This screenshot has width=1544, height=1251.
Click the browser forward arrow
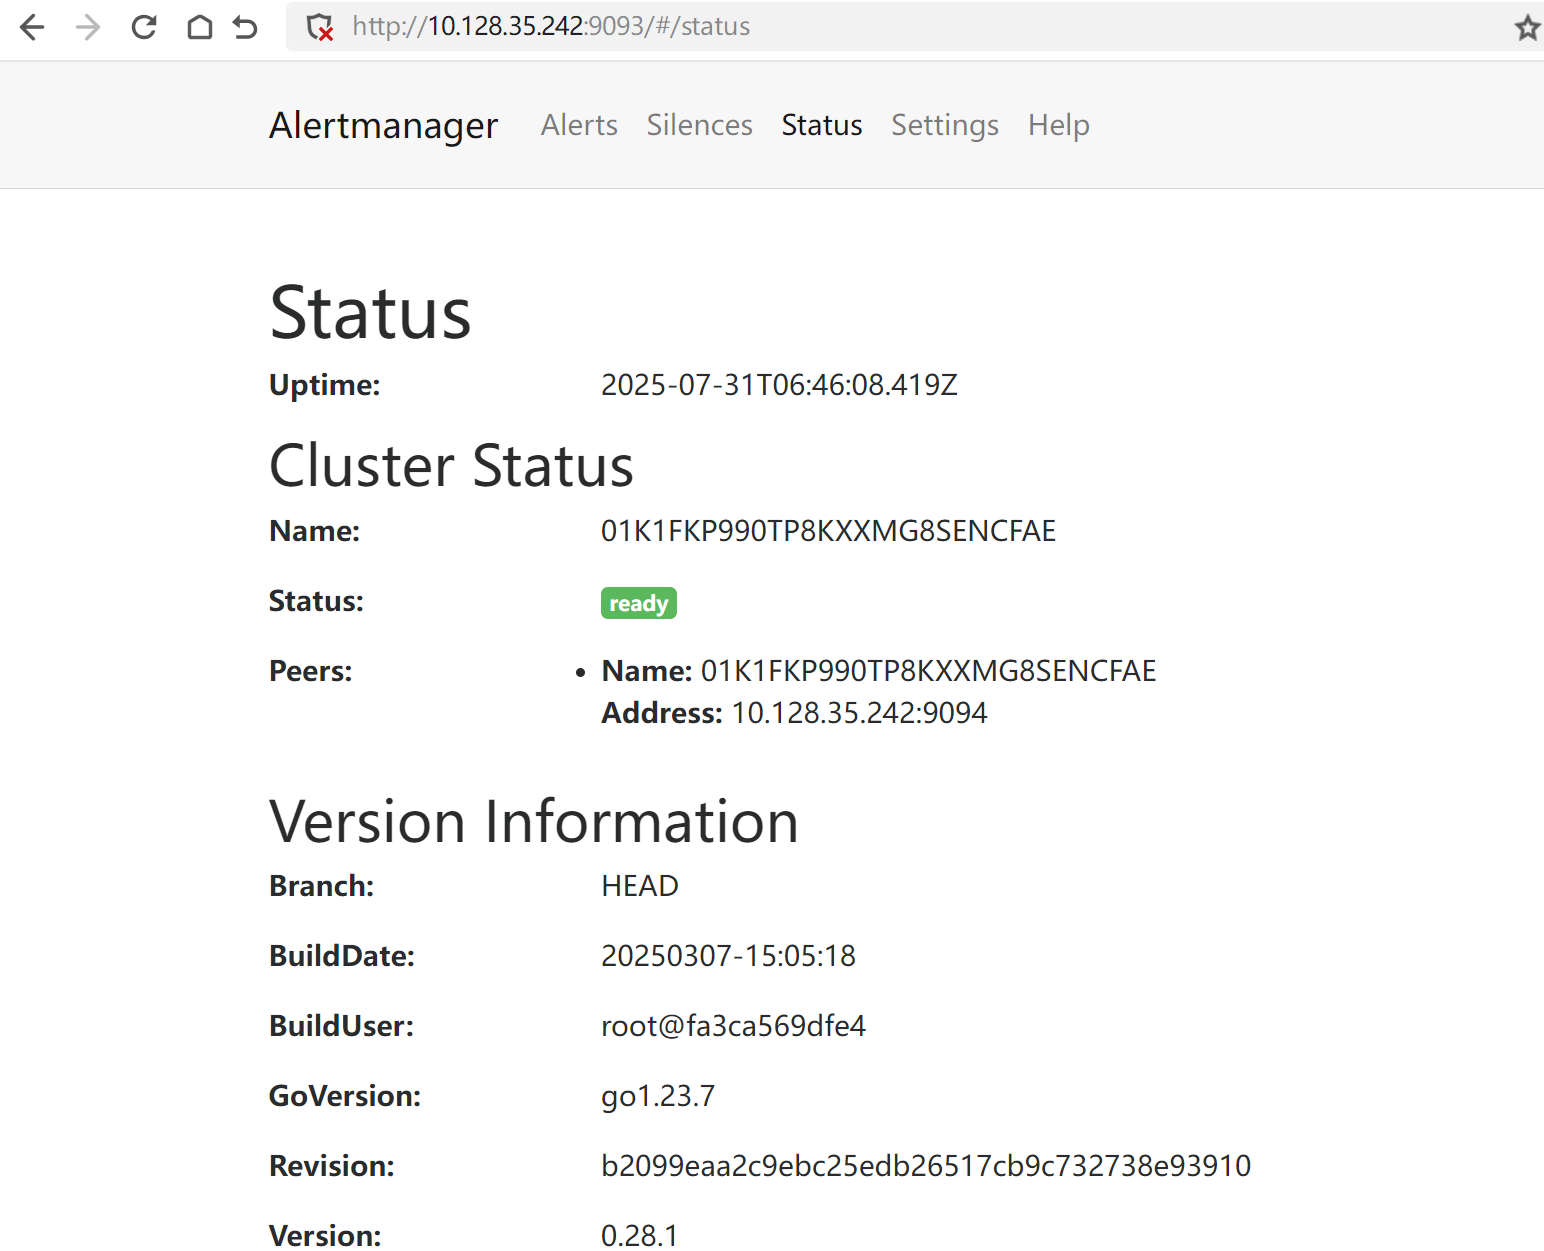pyautogui.click(x=88, y=27)
